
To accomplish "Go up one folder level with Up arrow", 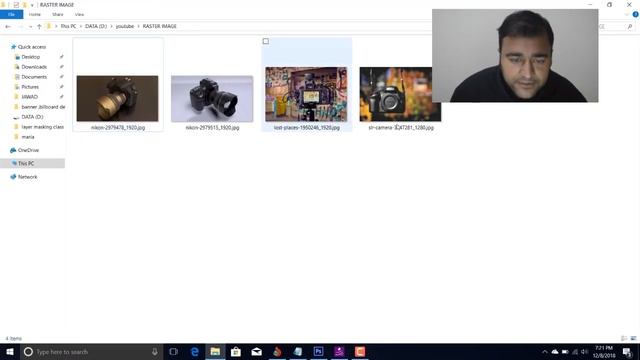I will [x=39, y=27].
